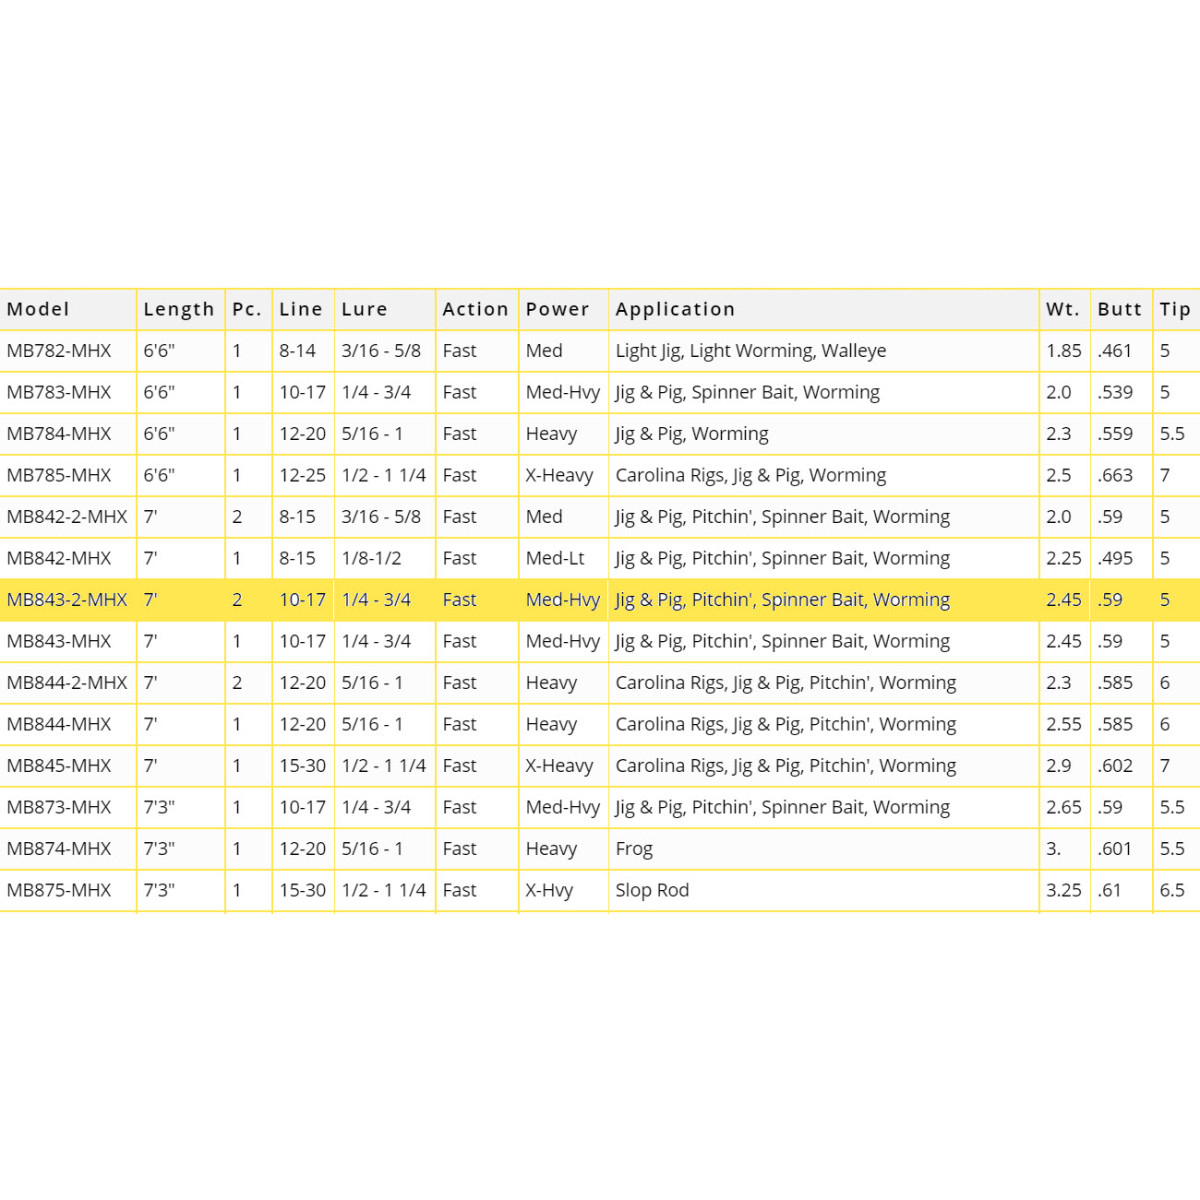Screen dimensions: 1200x1200
Task: Click the .663 butt diameter value
Action: (1115, 475)
